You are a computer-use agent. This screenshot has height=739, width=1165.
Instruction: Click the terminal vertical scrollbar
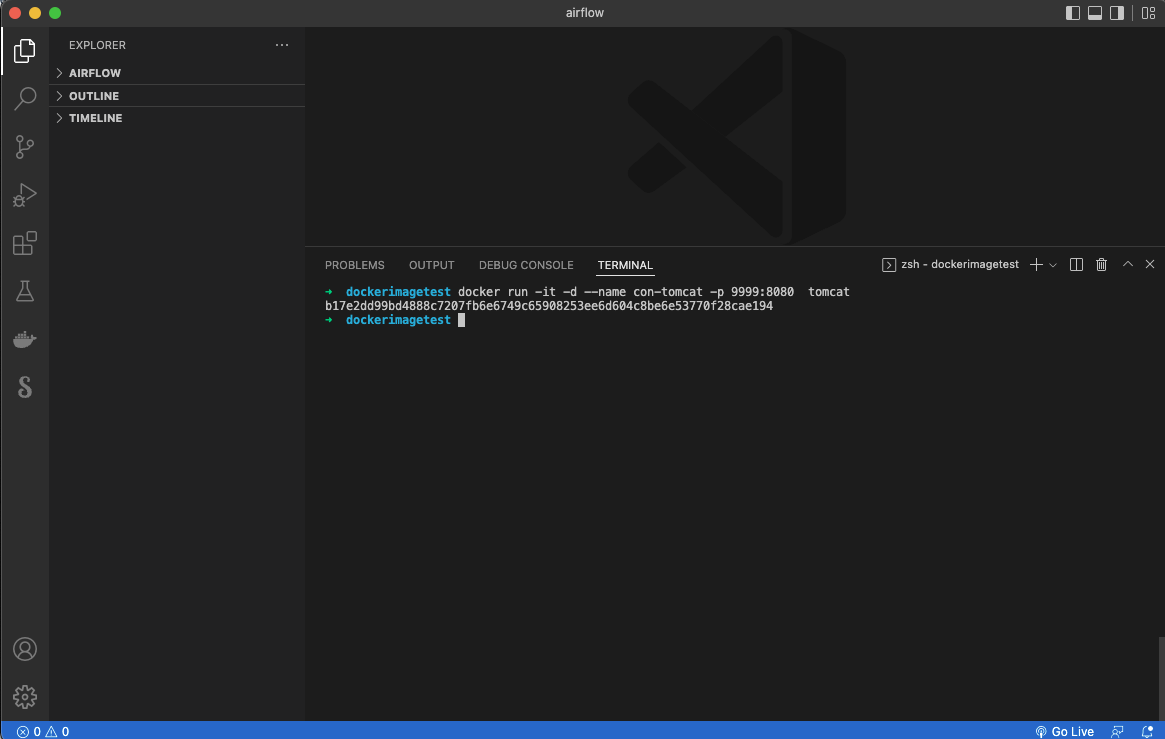1161,679
